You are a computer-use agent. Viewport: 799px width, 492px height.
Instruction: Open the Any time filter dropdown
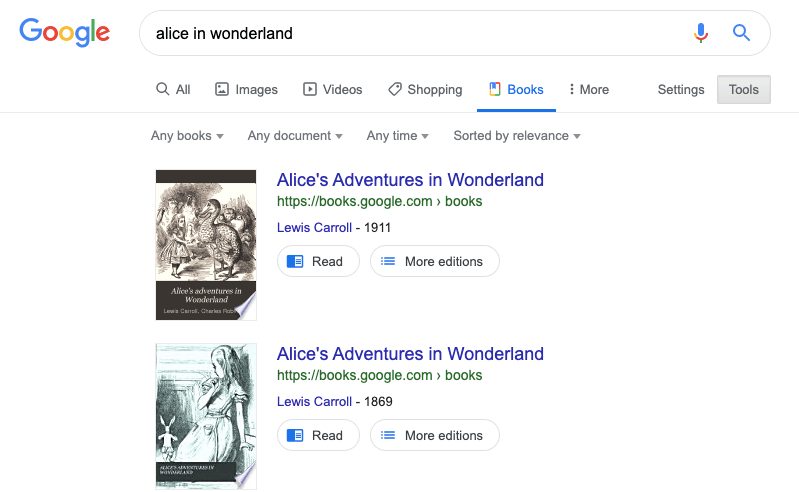(x=397, y=136)
